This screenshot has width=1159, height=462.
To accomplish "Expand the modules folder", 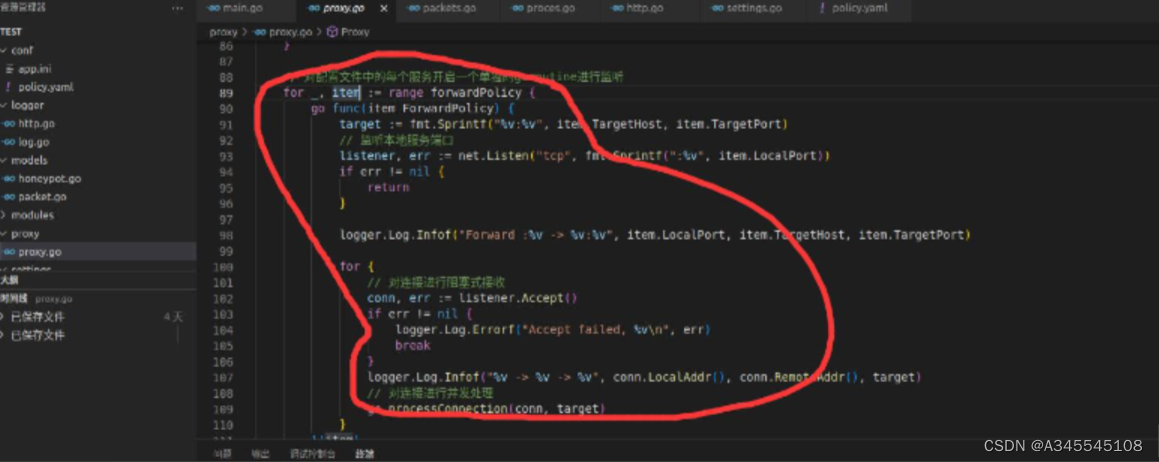I will (32, 215).
